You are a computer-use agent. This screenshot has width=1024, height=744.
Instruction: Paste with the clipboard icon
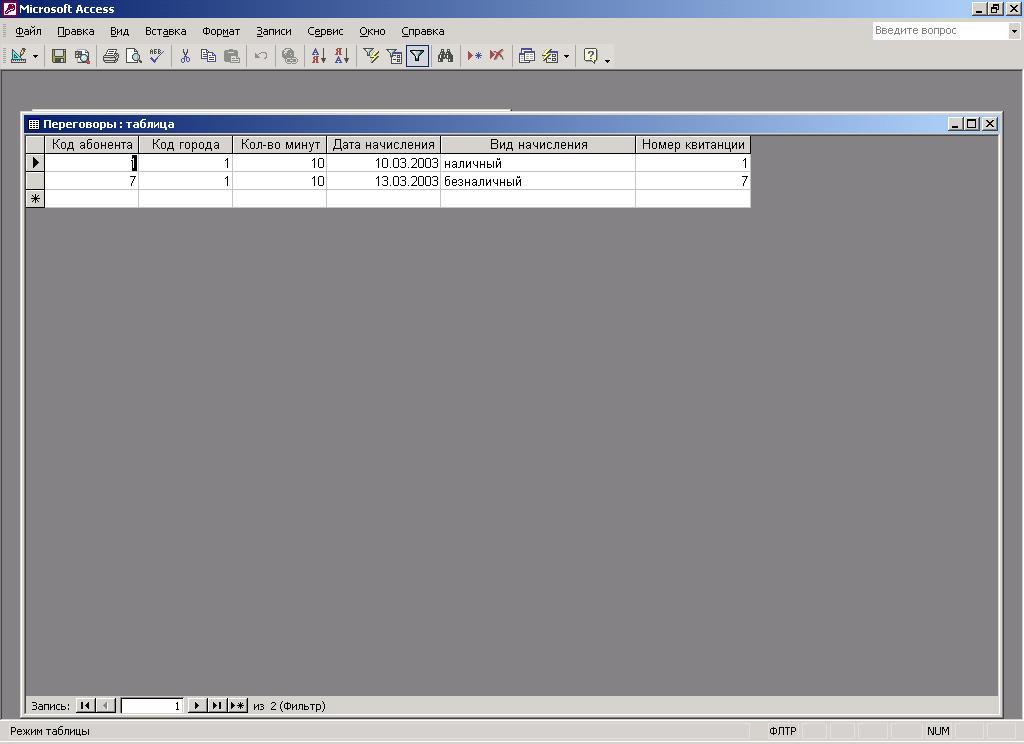[x=231, y=56]
